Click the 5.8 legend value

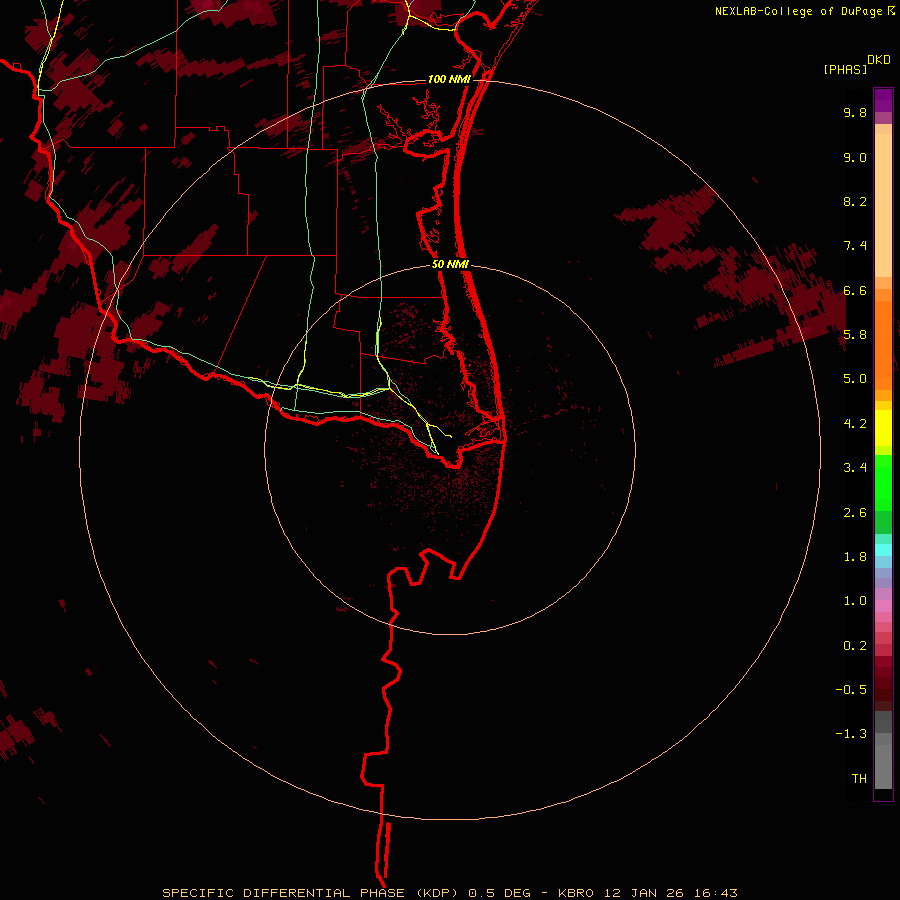click(855, 335)
